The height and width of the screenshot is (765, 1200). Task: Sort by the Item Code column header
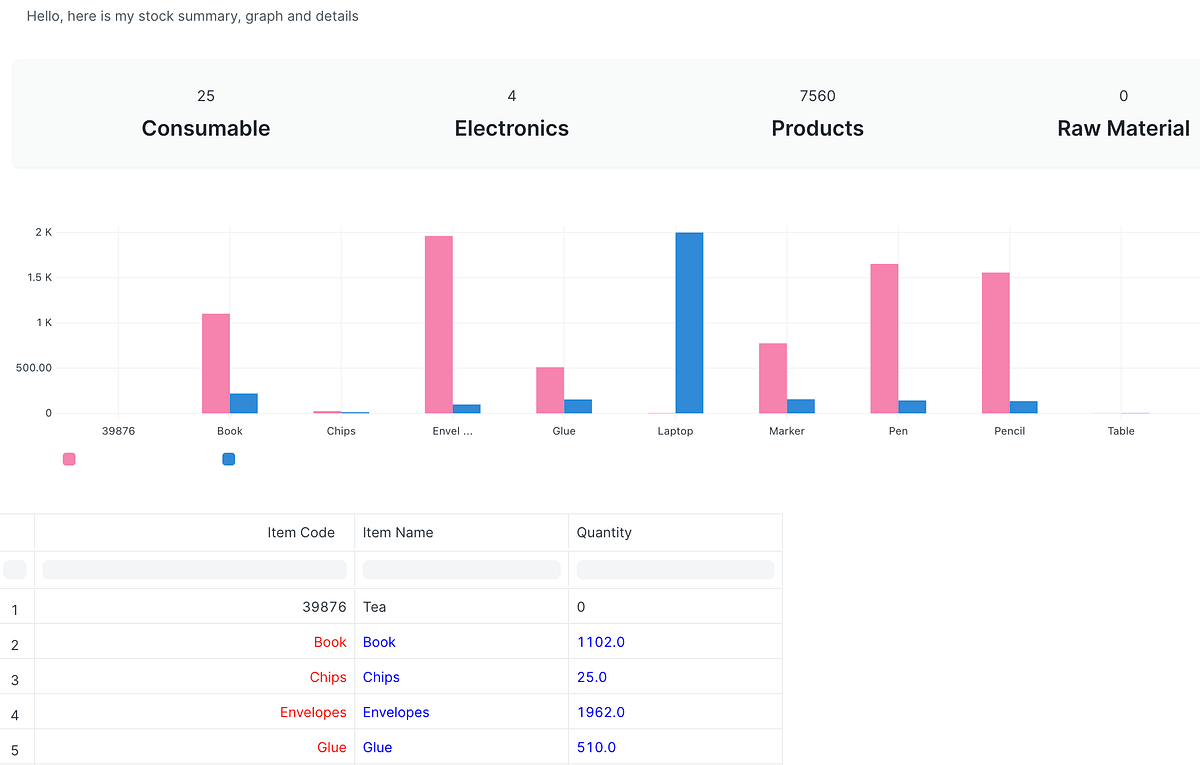tap(301, 532)
